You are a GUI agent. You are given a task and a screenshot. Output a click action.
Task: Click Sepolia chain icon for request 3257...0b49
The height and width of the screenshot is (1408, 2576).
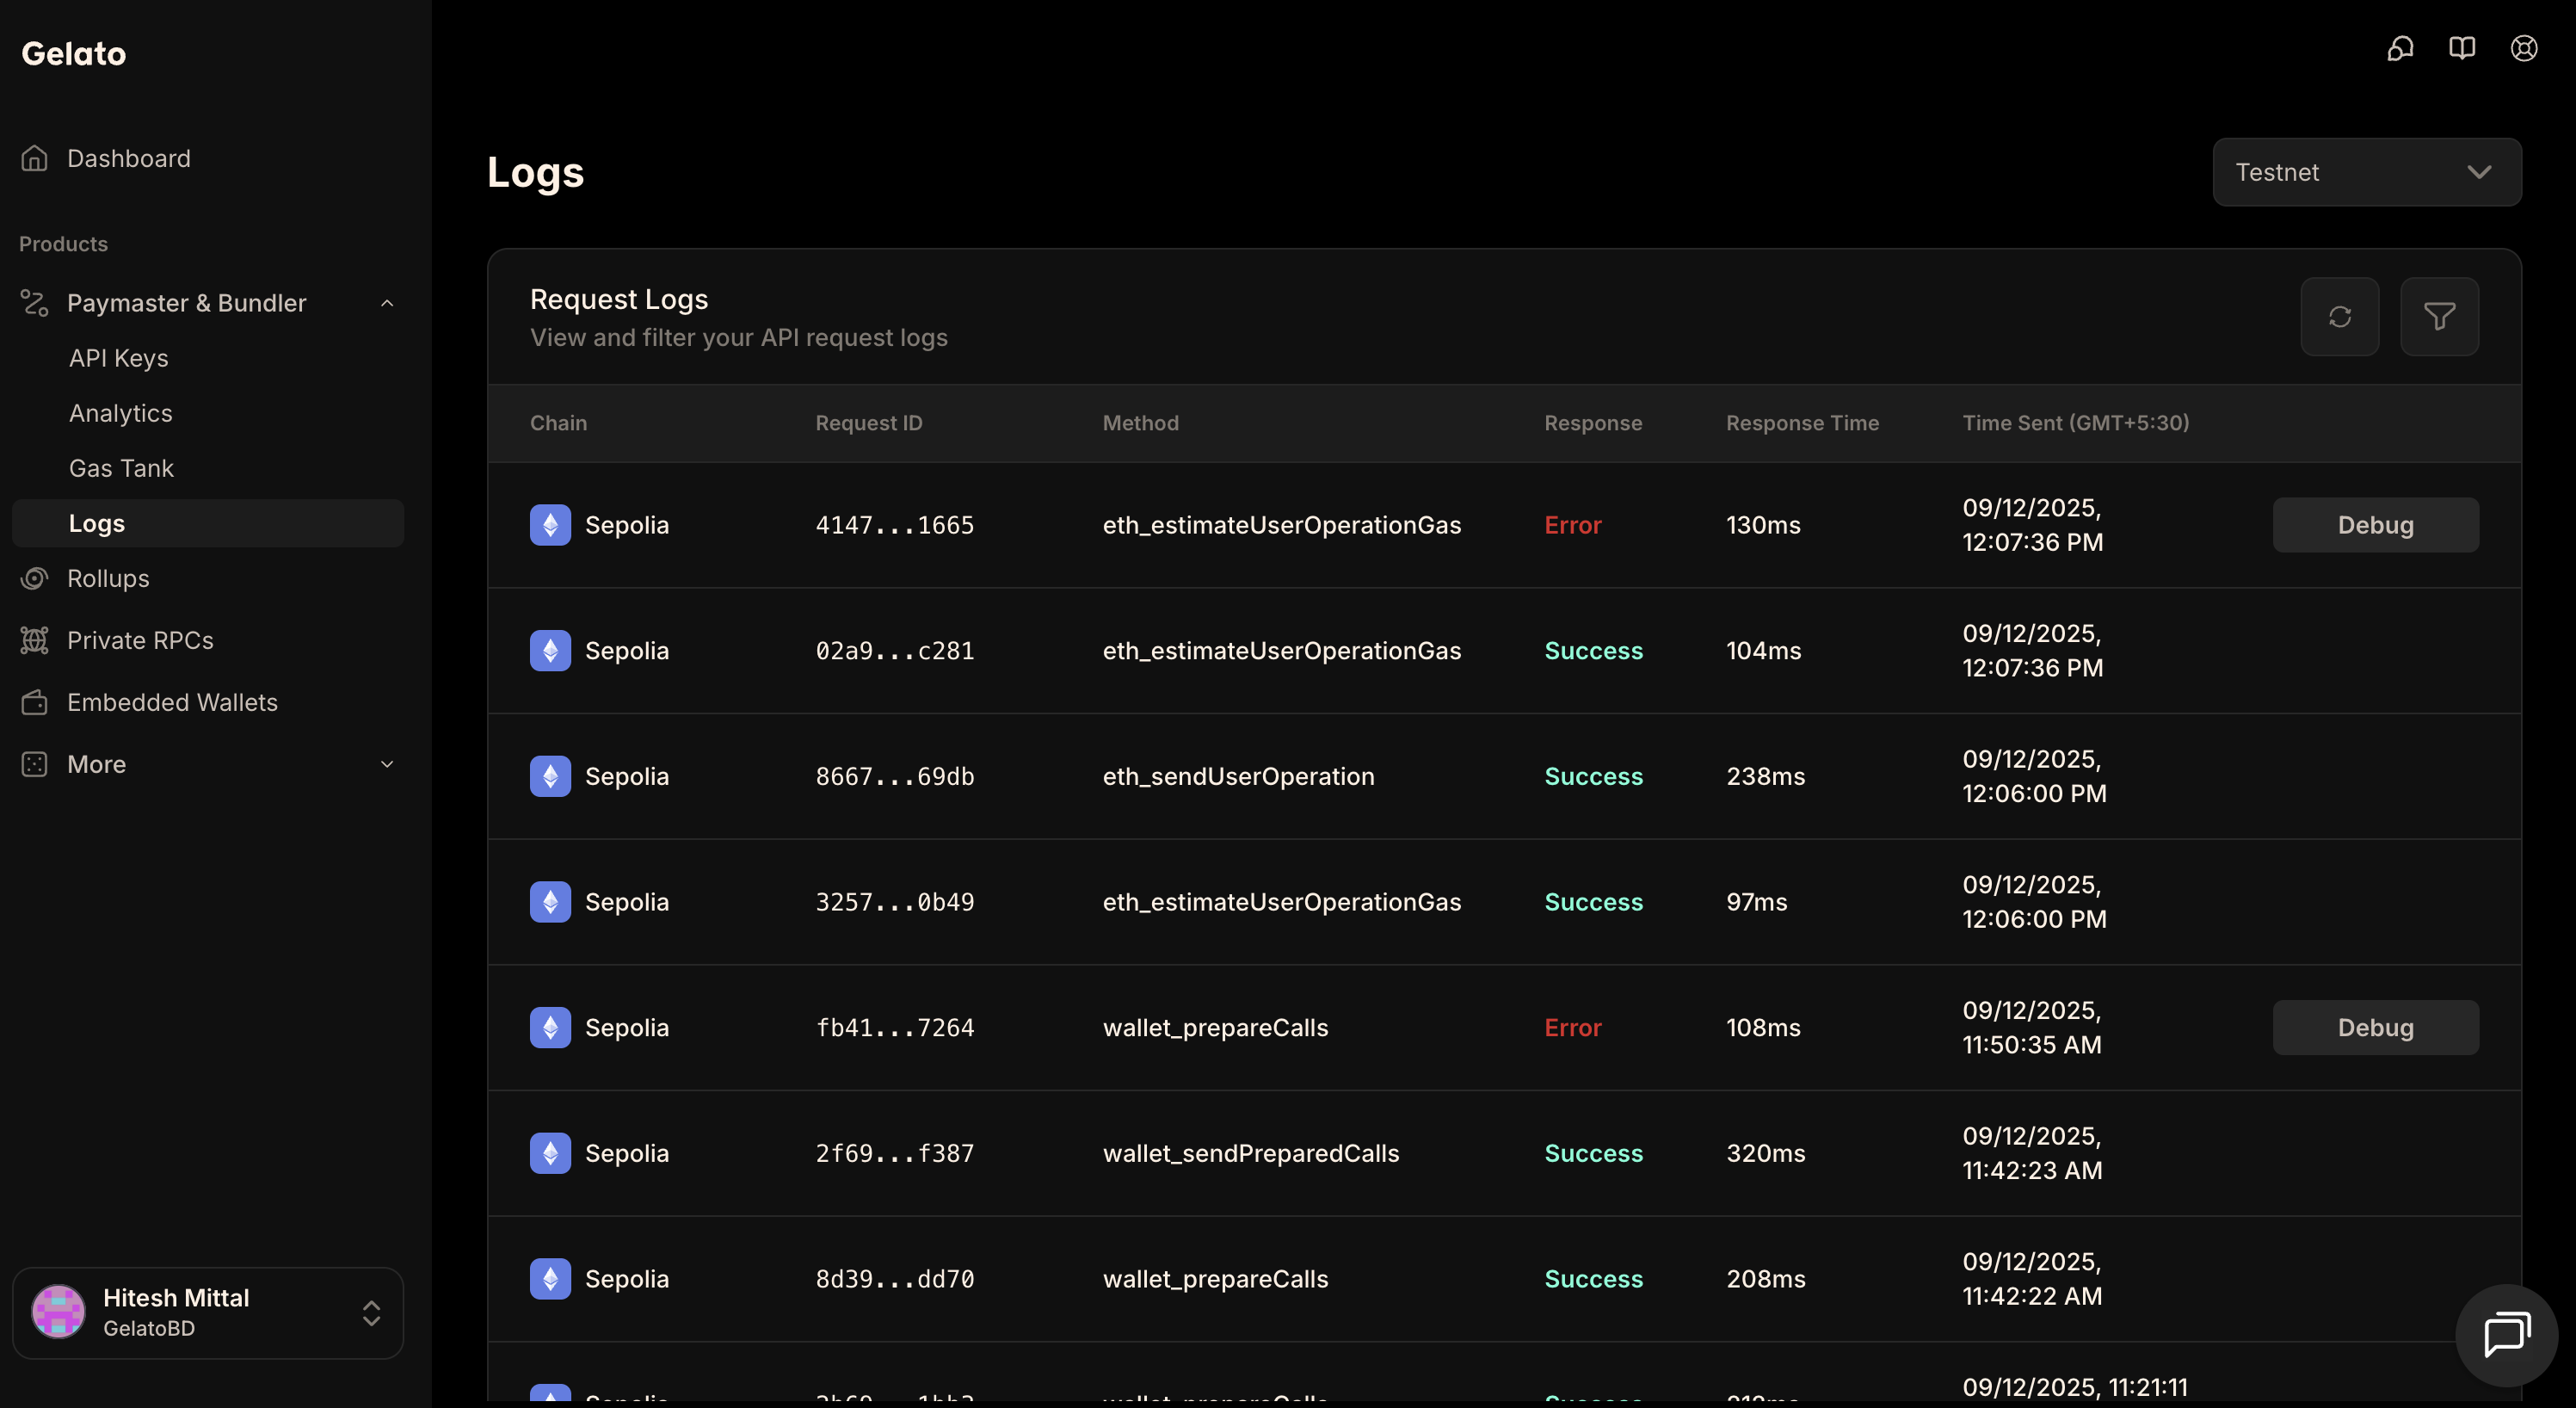[550, 902]
